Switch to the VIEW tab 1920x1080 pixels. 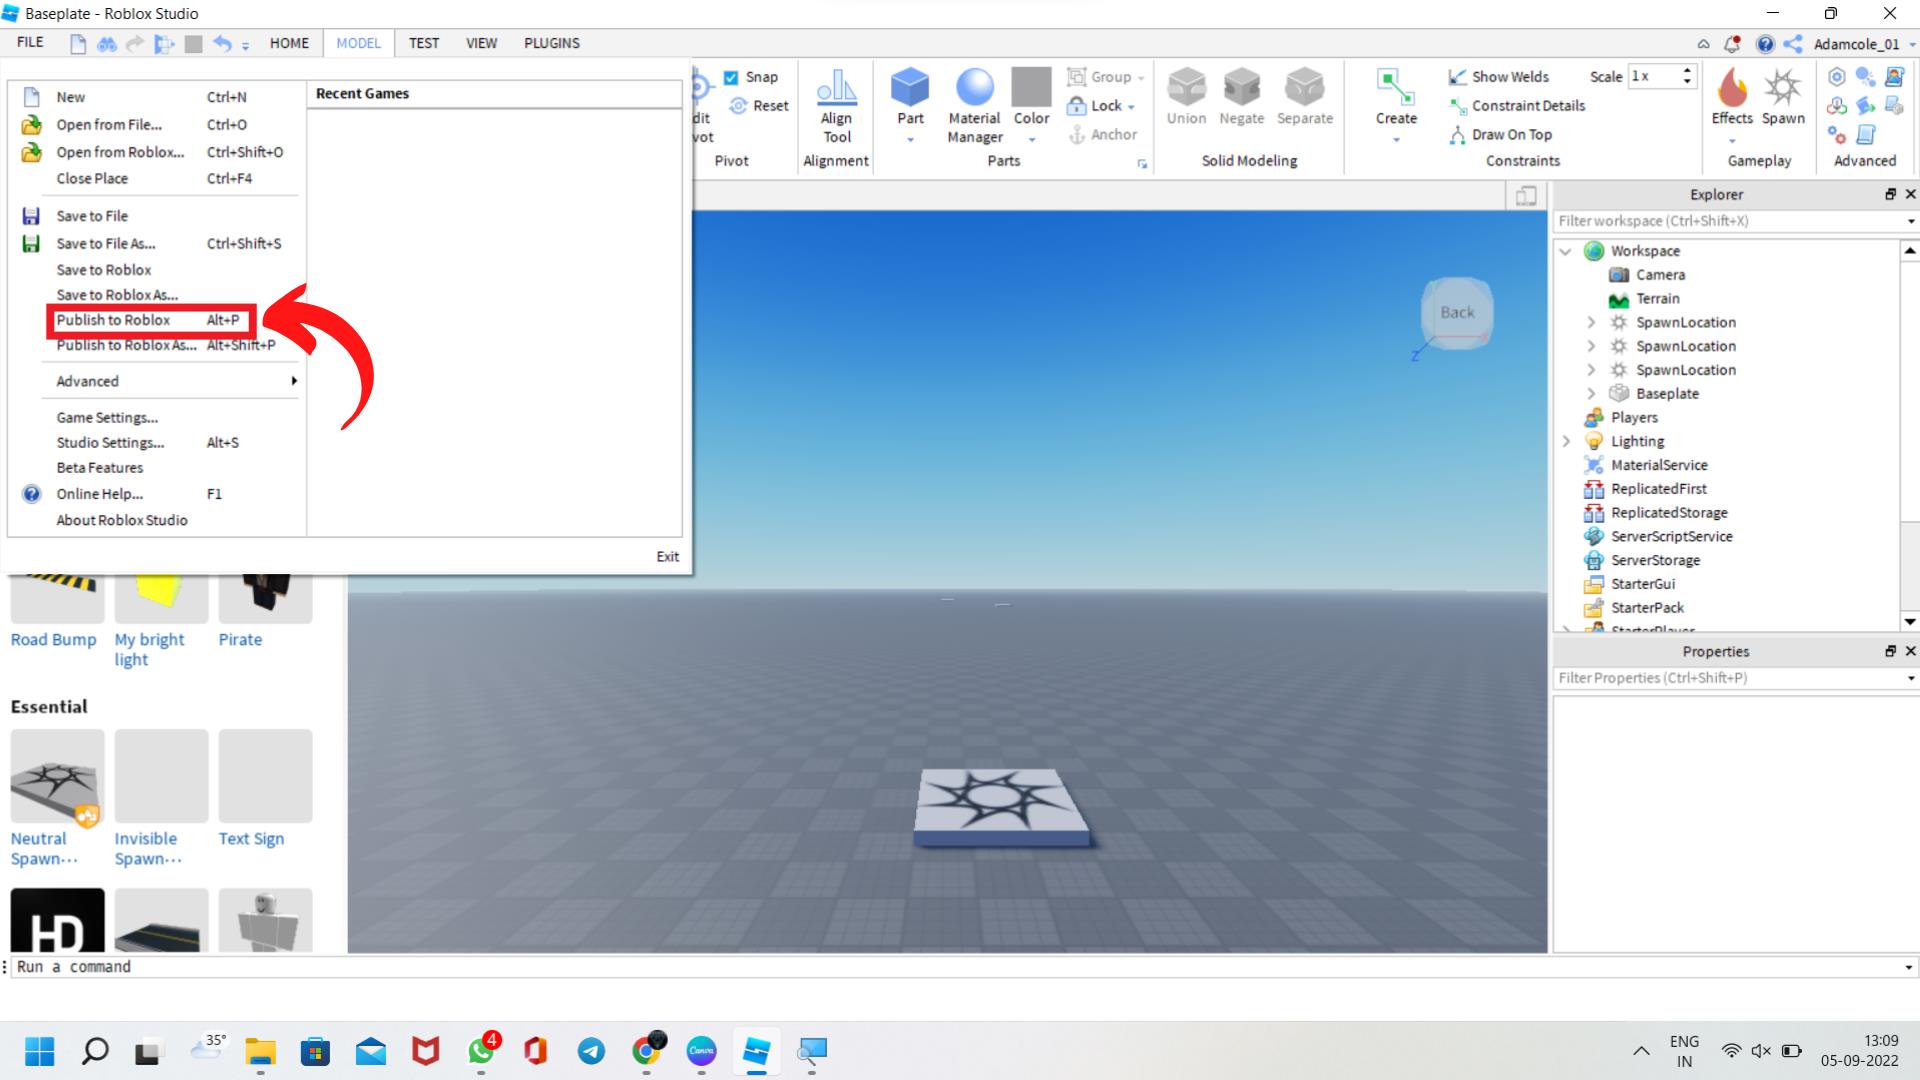pyautogui.click(x=481, y=43)
